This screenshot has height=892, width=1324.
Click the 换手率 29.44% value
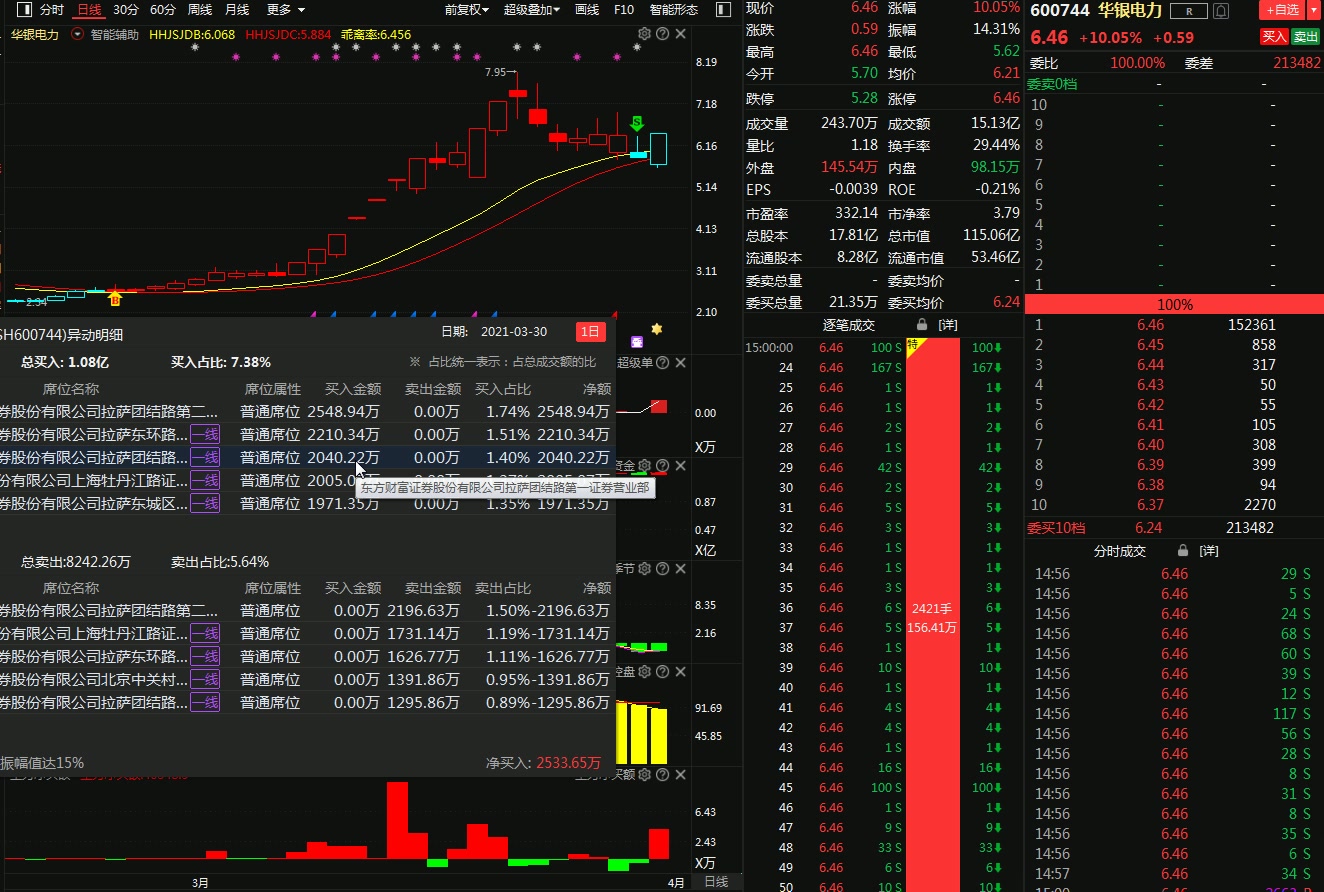tap(996, 146)
